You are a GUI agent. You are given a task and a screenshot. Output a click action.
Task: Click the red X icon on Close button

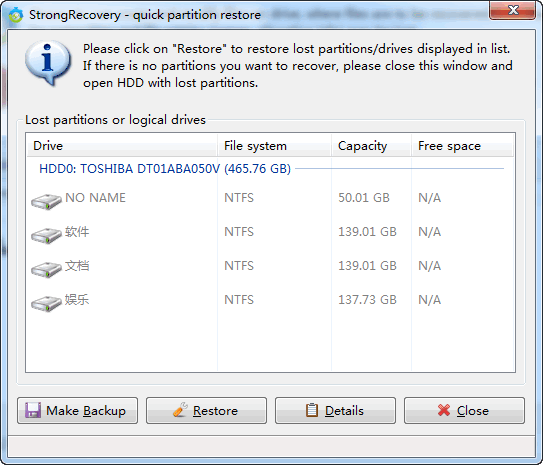coord(444,410)
